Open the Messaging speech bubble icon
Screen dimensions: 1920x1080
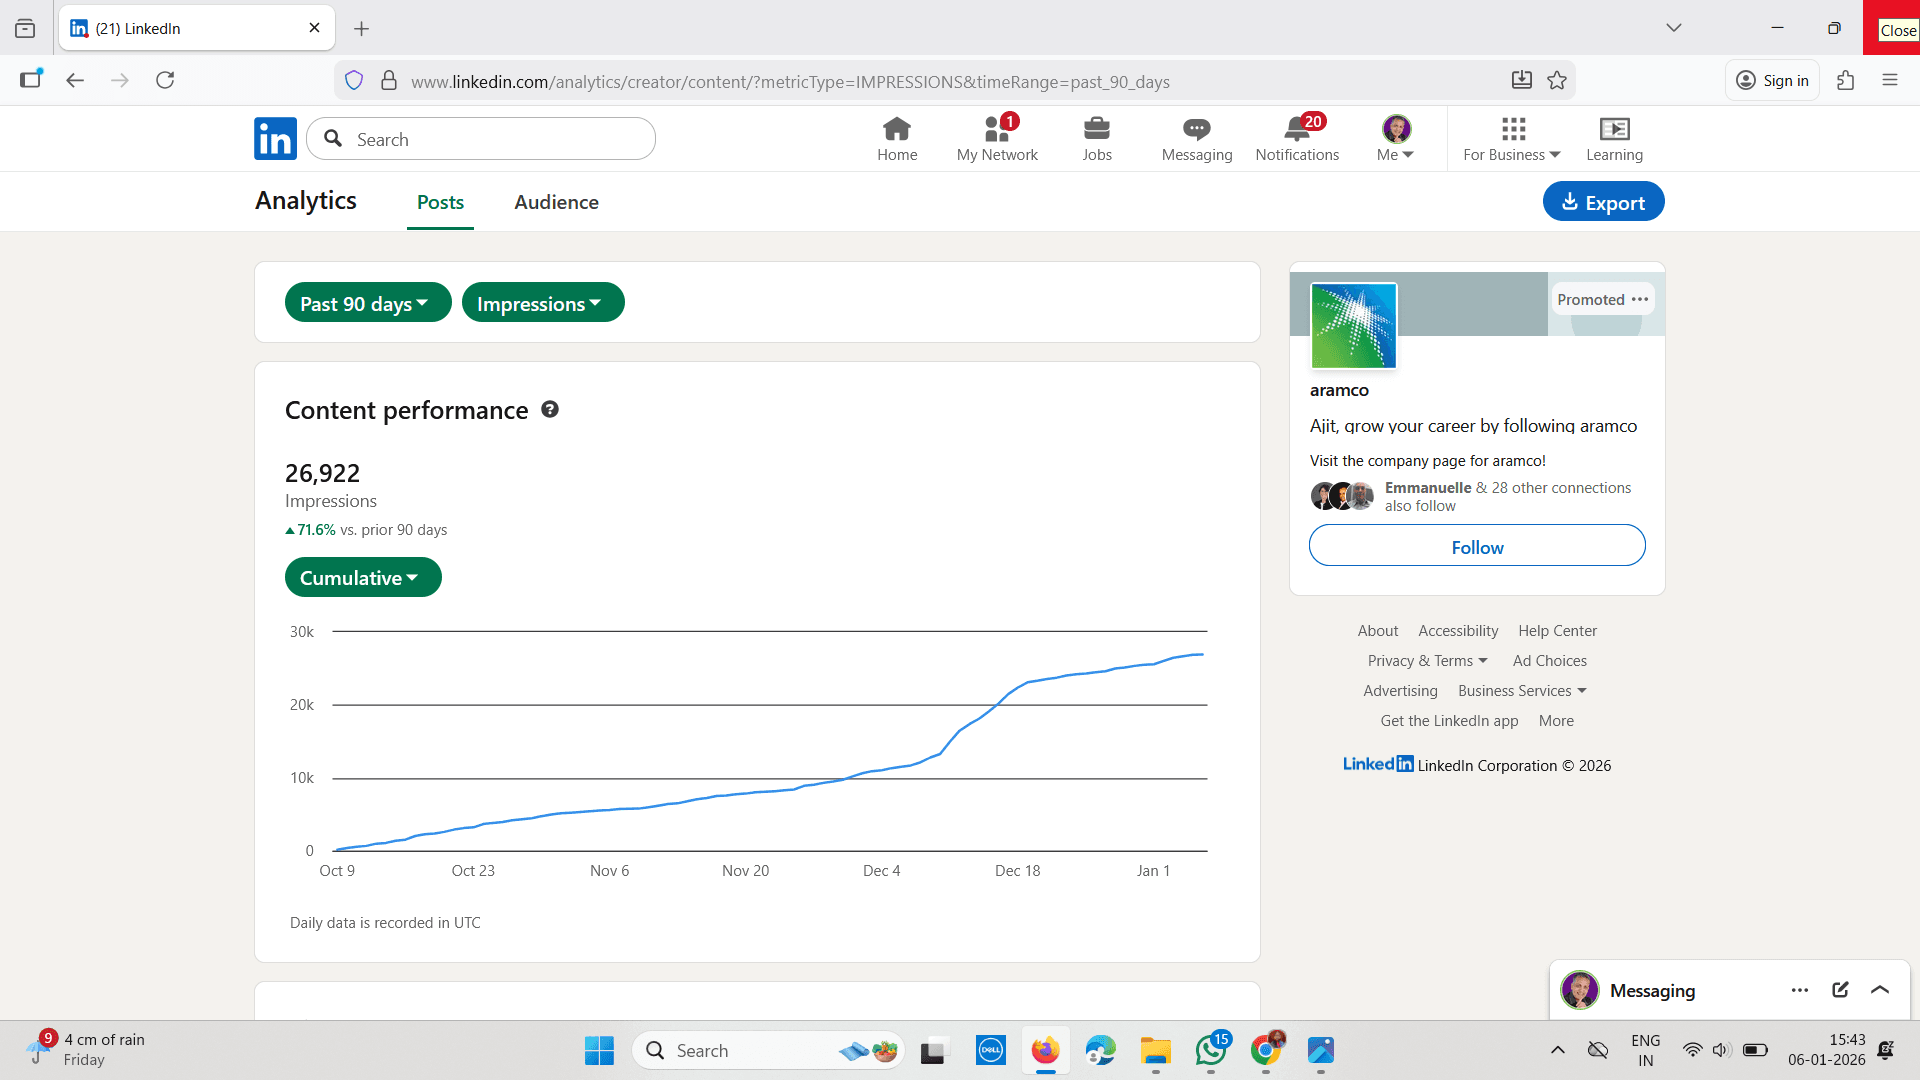pyautogui.click(x=1197, y=129)
